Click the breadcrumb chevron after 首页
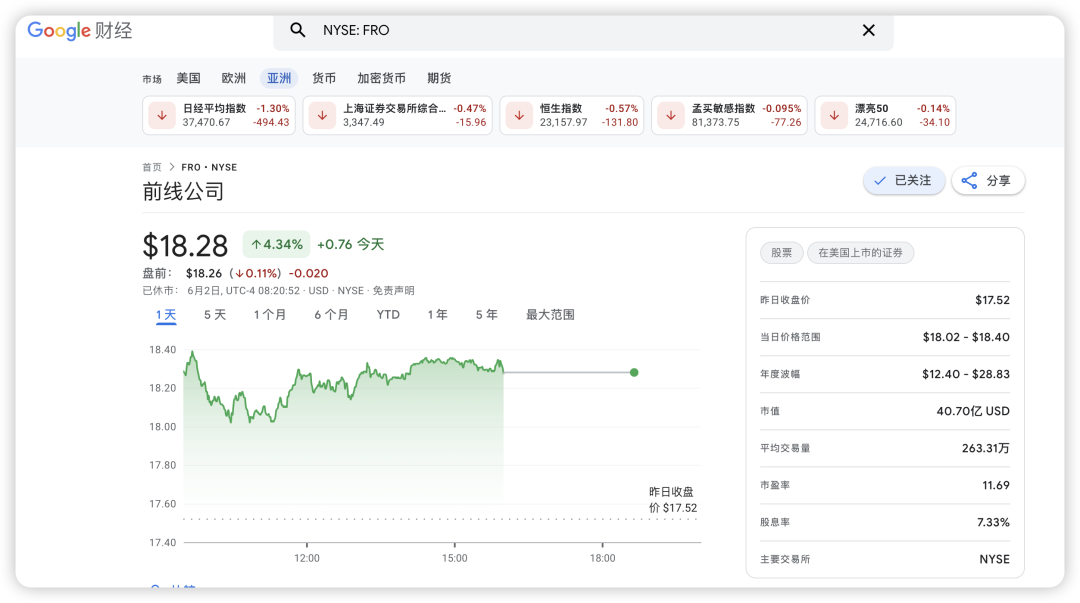This screenshot has height=603, width=1080. pyautogui.click(x=172, y=167)
